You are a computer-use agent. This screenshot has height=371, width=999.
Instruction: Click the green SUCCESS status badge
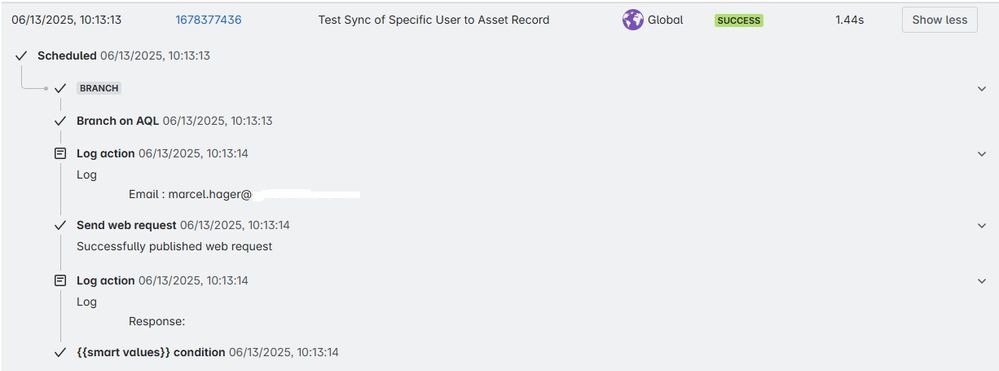[738, 20]
